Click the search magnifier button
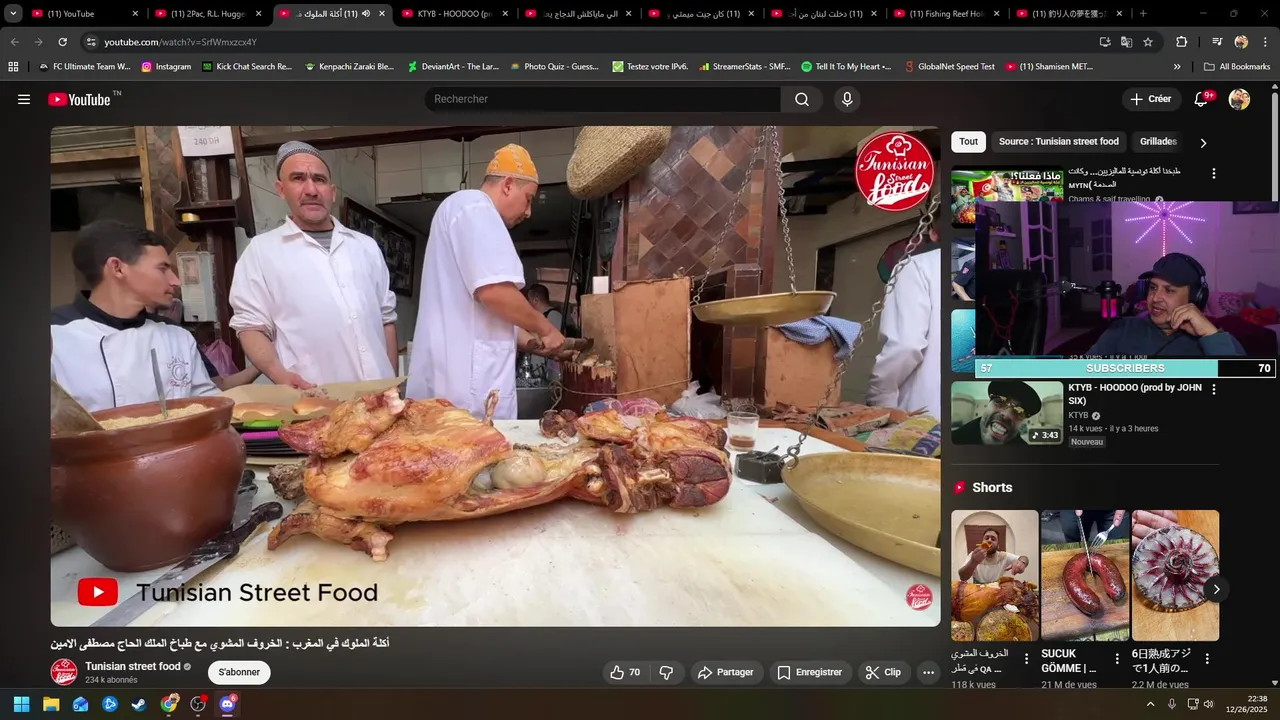The width and height of the screenshot is (1280, 720). pyautogui.click(x=802, y=99)
